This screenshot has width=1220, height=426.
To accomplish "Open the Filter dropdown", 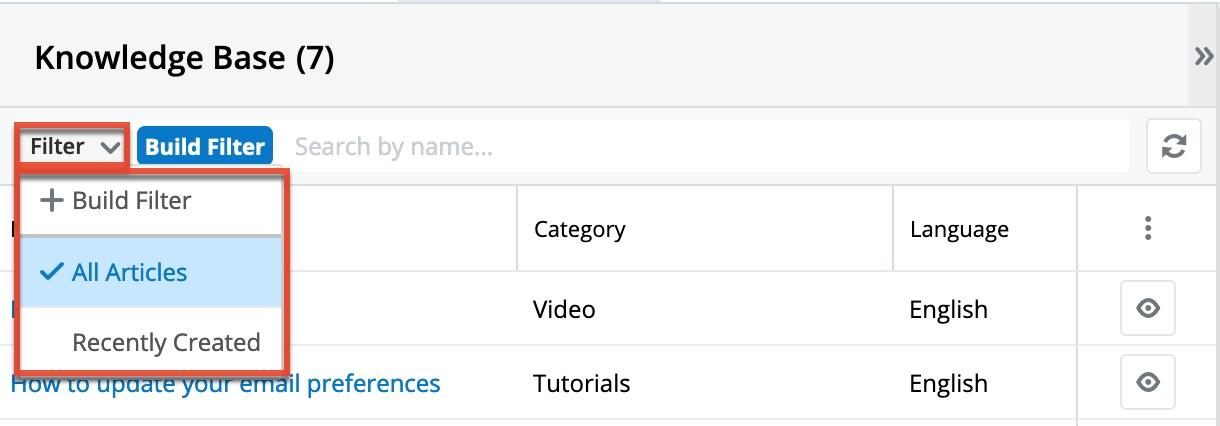I will tap(73, 147).
